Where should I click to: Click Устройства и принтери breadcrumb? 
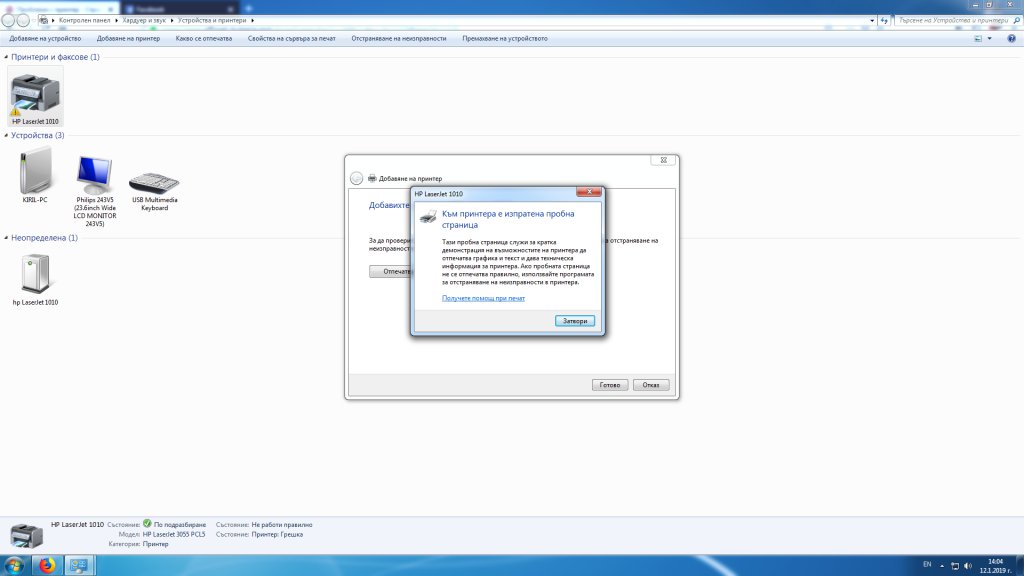click(212, 20)
